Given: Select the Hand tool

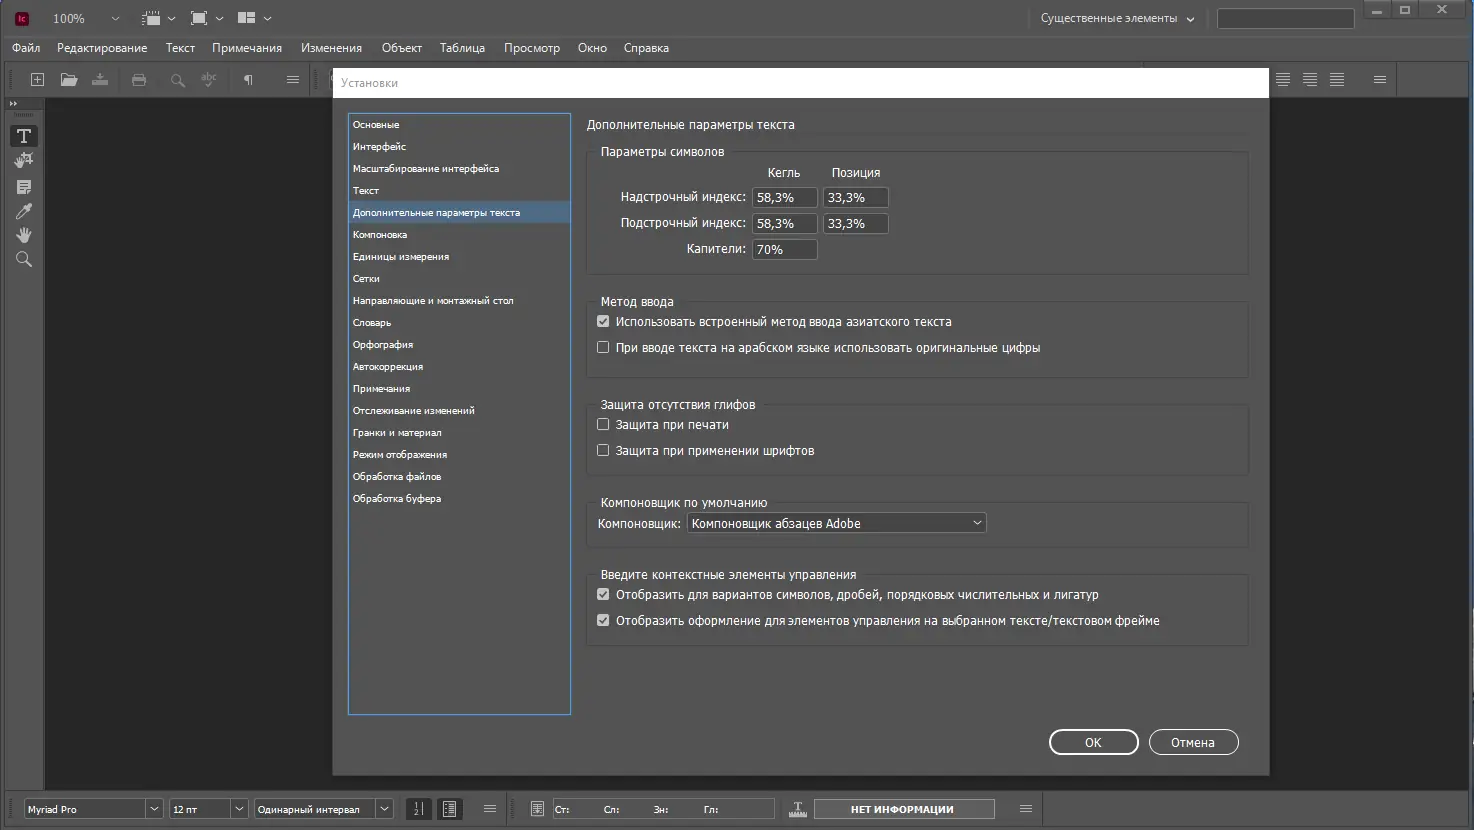Looking at the screenshot, I should pos(24,235).
